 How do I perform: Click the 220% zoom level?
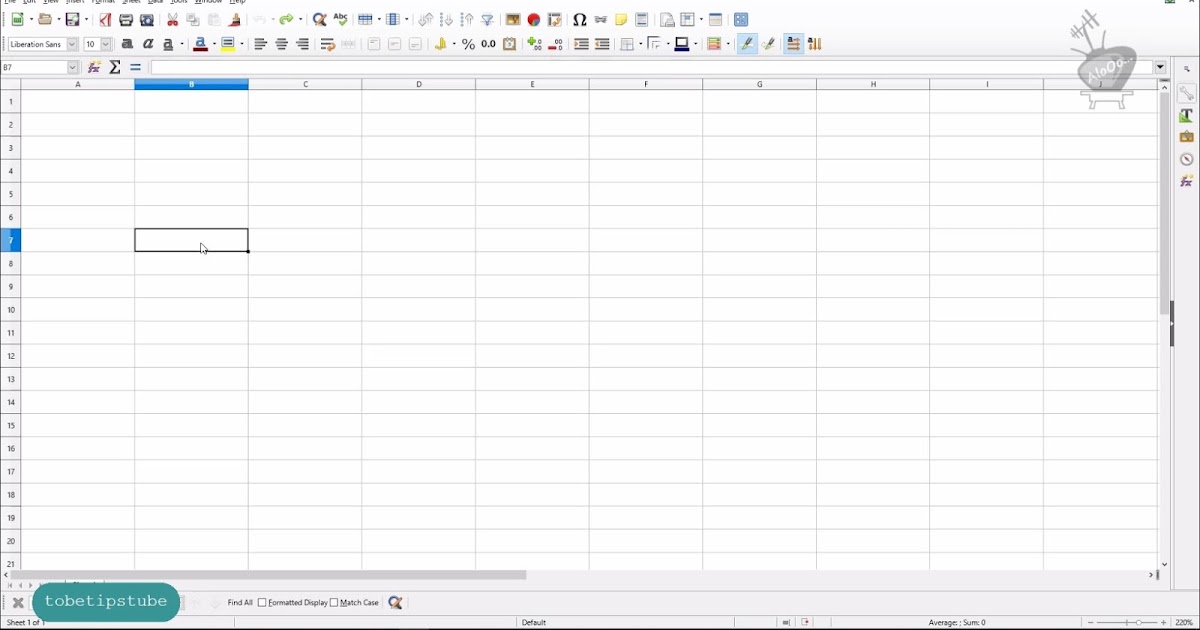[1185, 622]
